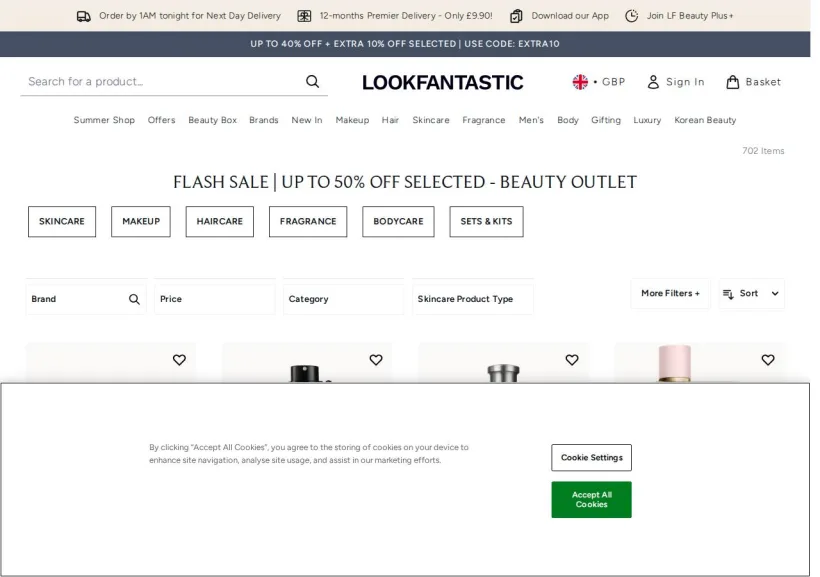Open the Skincare navigation menu item
Viewport: 820px width, 577px height.
431,120
